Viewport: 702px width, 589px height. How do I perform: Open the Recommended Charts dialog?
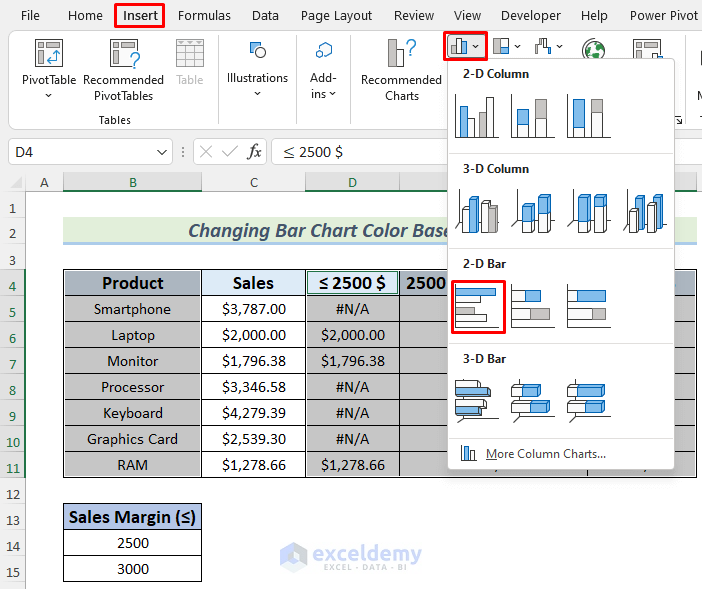402,70
